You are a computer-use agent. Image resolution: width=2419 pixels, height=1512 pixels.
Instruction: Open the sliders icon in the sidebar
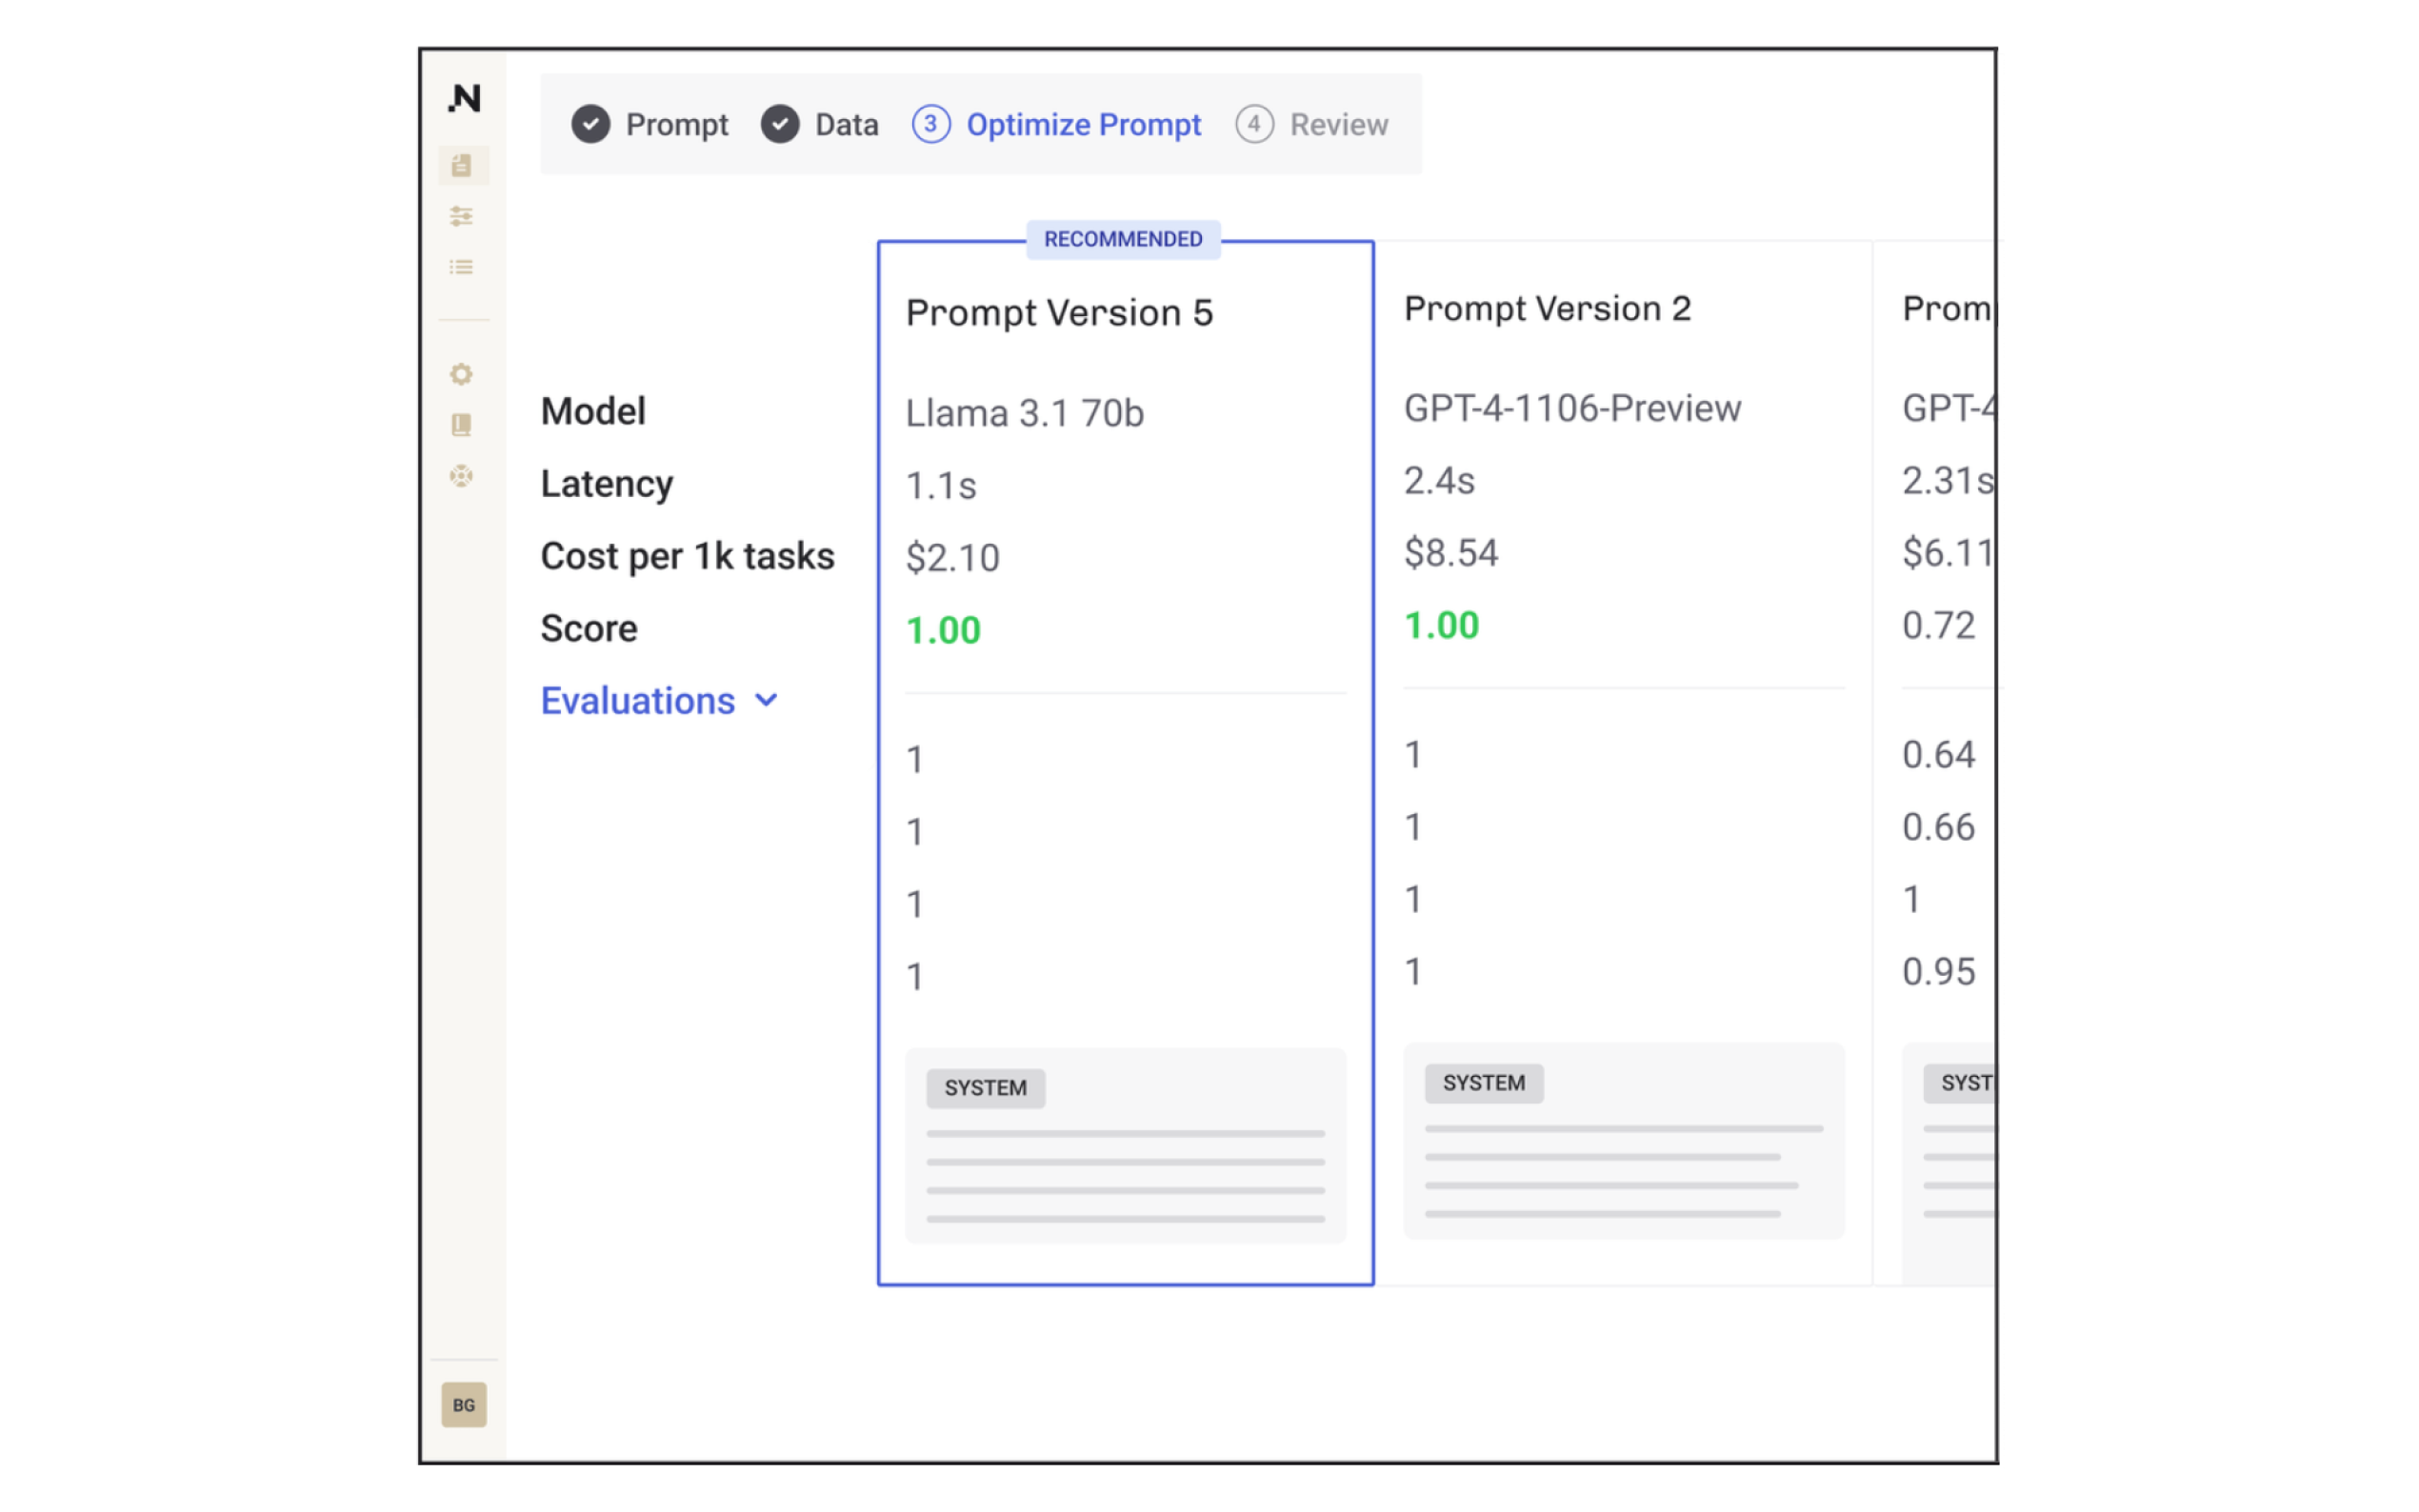(462, 216)
